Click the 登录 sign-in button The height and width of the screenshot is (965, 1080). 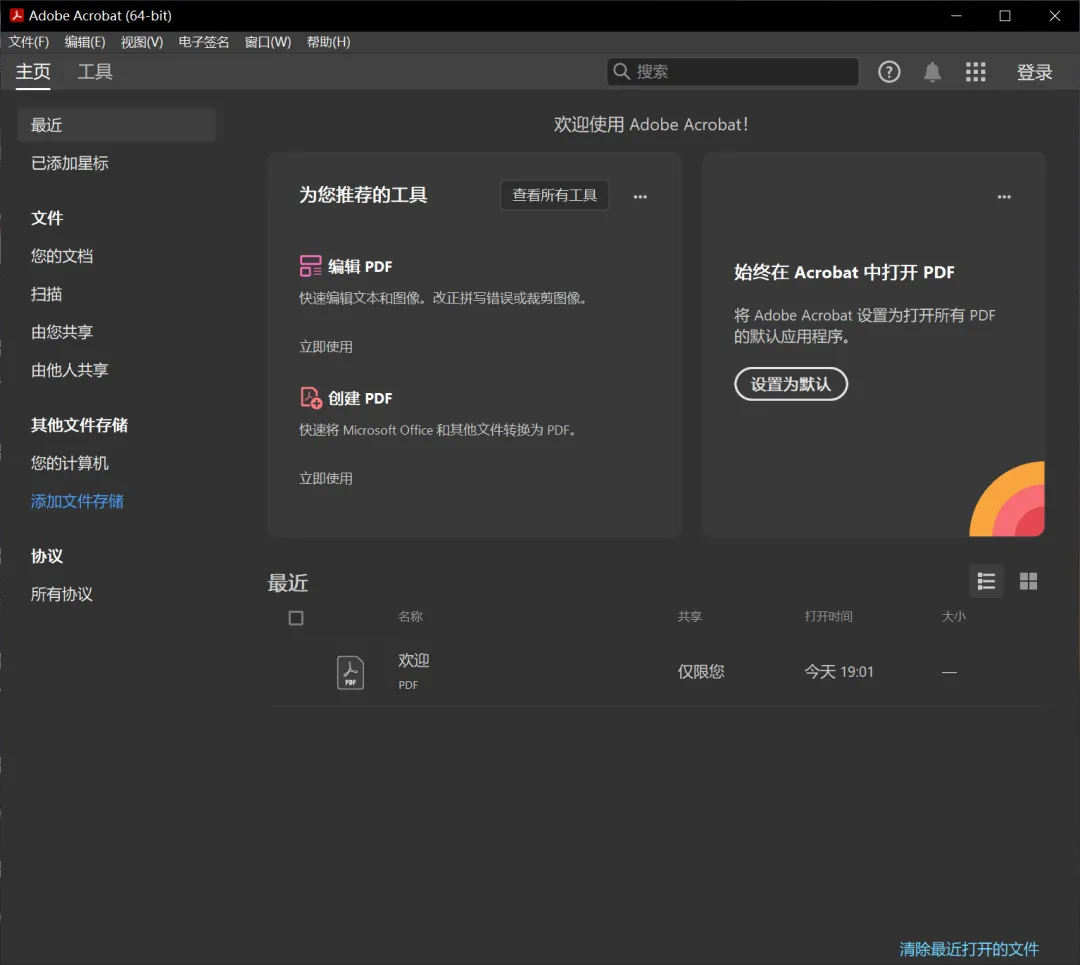1034,72
